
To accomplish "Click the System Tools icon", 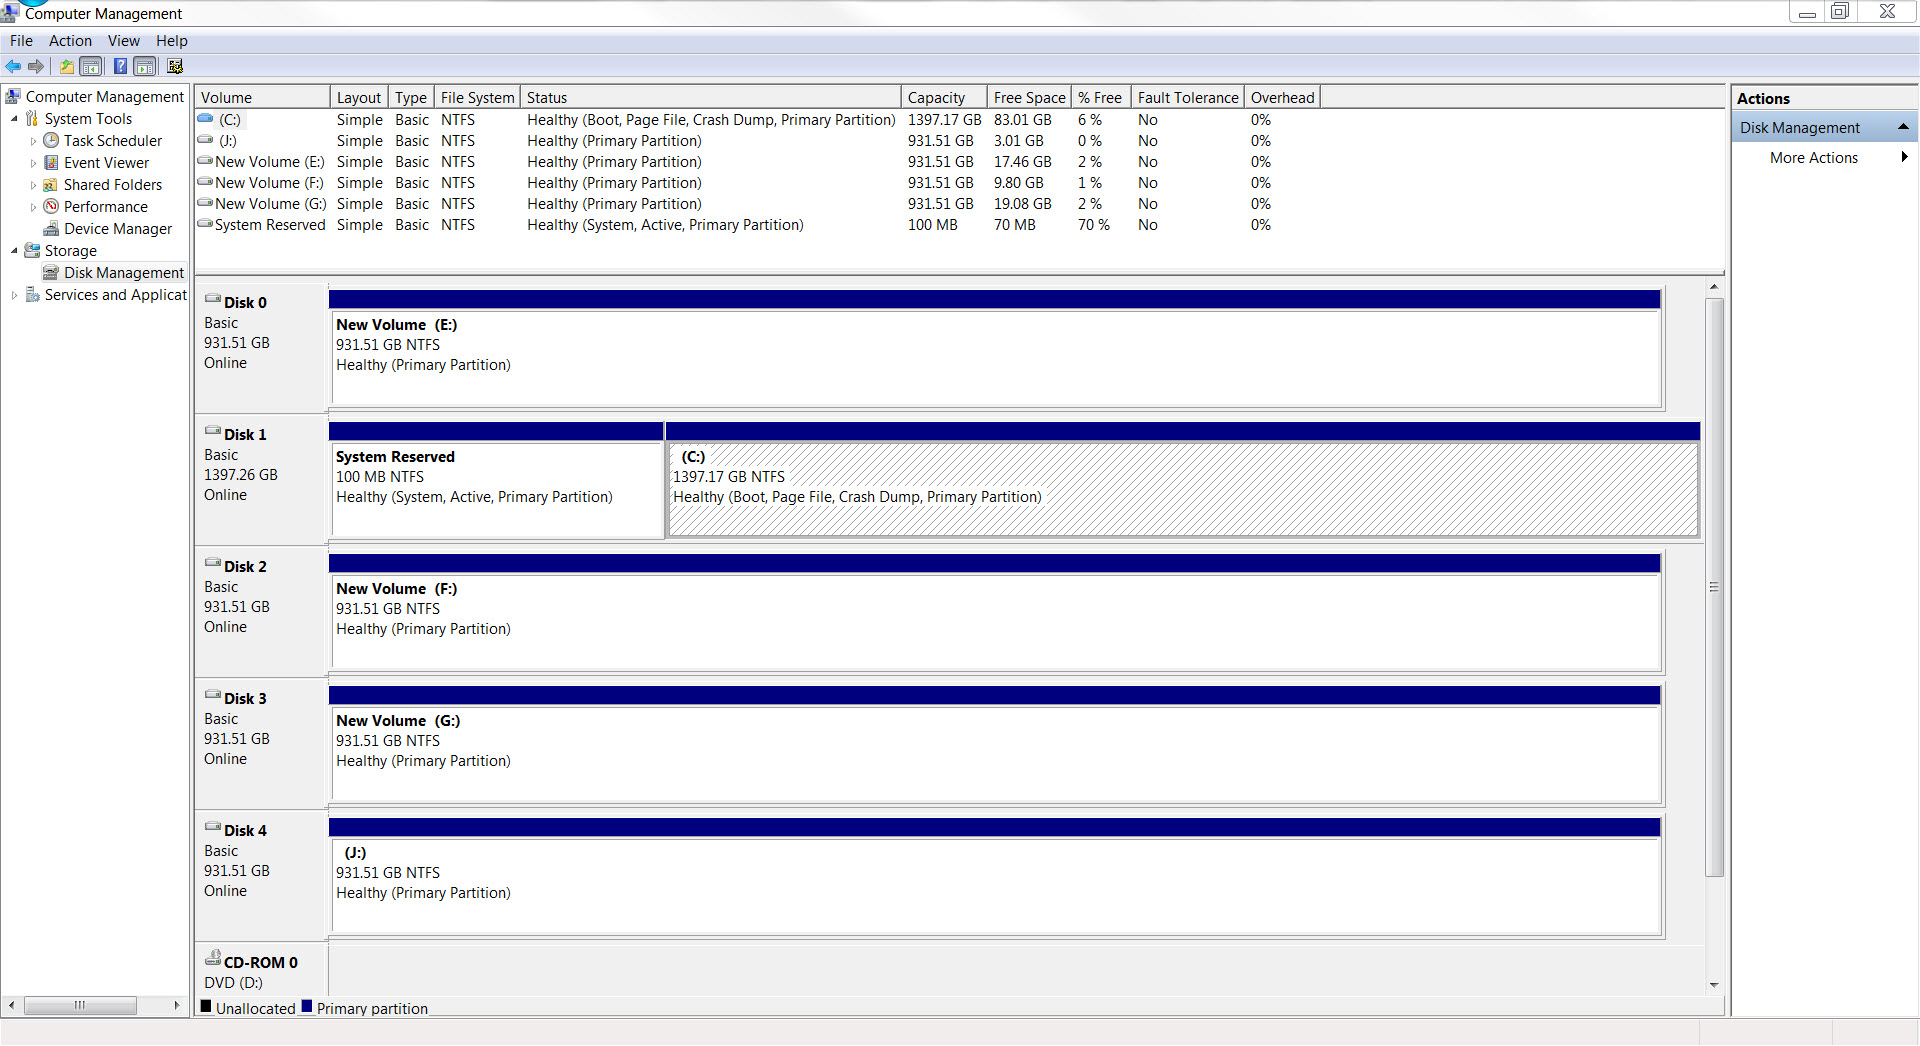I will click(x=32, y=119).
